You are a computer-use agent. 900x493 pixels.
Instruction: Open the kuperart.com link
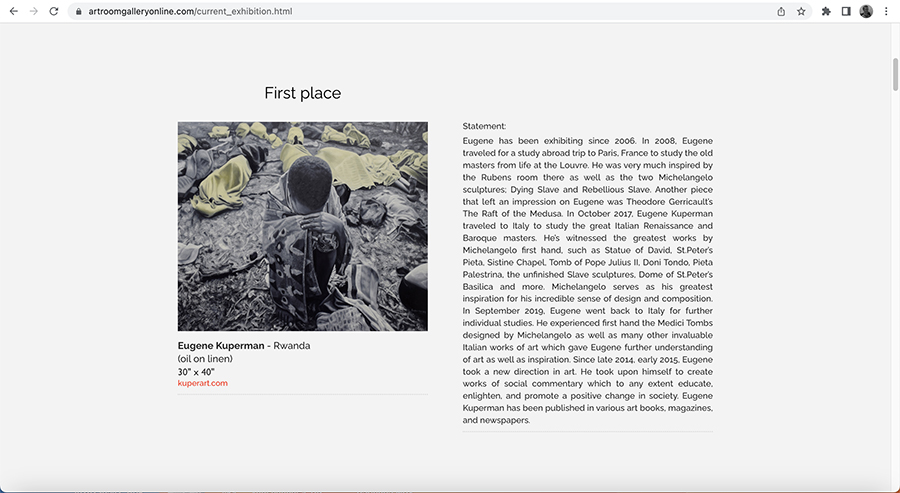click(203, 383)
